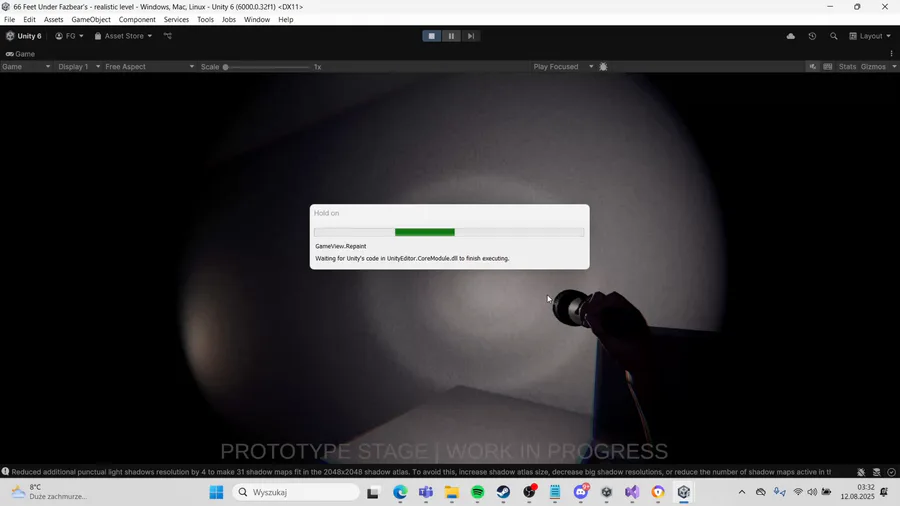Click the Unity 6 logo button
900x506 pixels.
point(24,36)
